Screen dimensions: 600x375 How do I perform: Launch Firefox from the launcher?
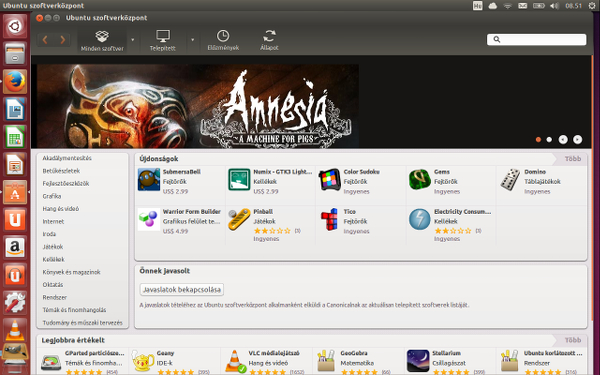(x=15, y=82)
